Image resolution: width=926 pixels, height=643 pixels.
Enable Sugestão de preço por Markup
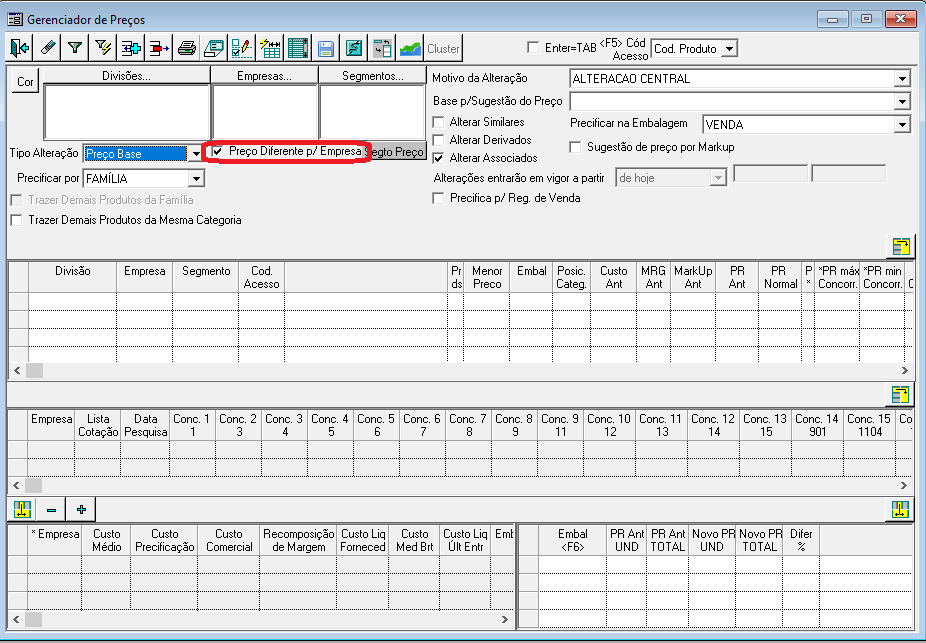click(x=575, y=147)
